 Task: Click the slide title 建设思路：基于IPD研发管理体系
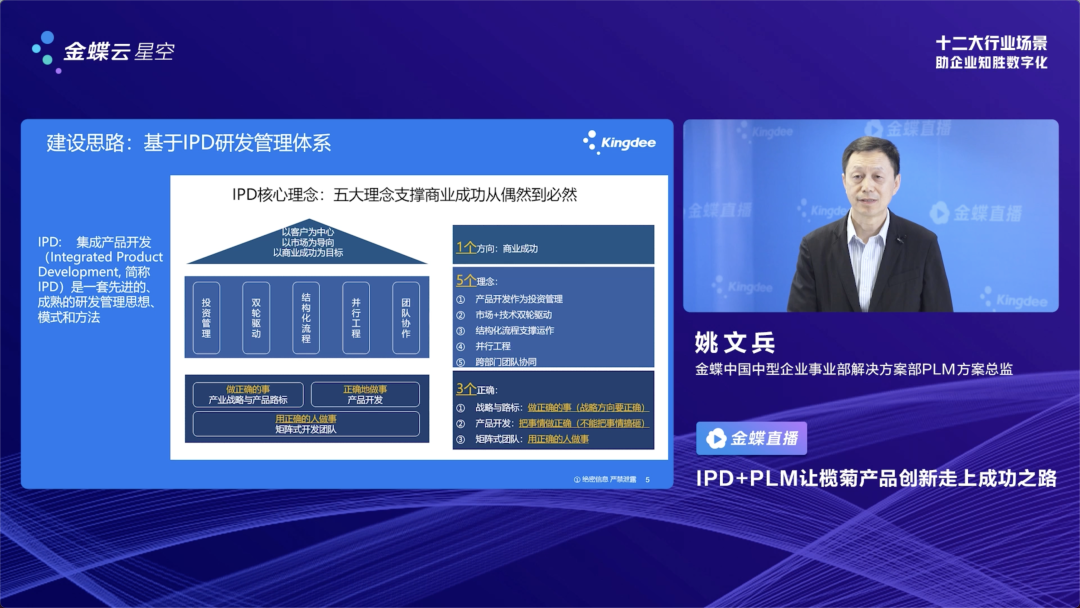click(189, 143)
